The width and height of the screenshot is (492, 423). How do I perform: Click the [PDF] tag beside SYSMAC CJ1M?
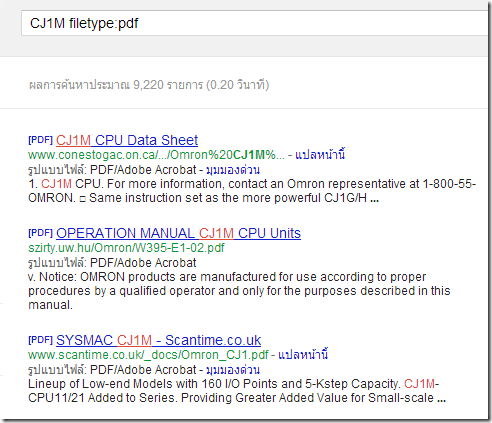tap(41, 340)
